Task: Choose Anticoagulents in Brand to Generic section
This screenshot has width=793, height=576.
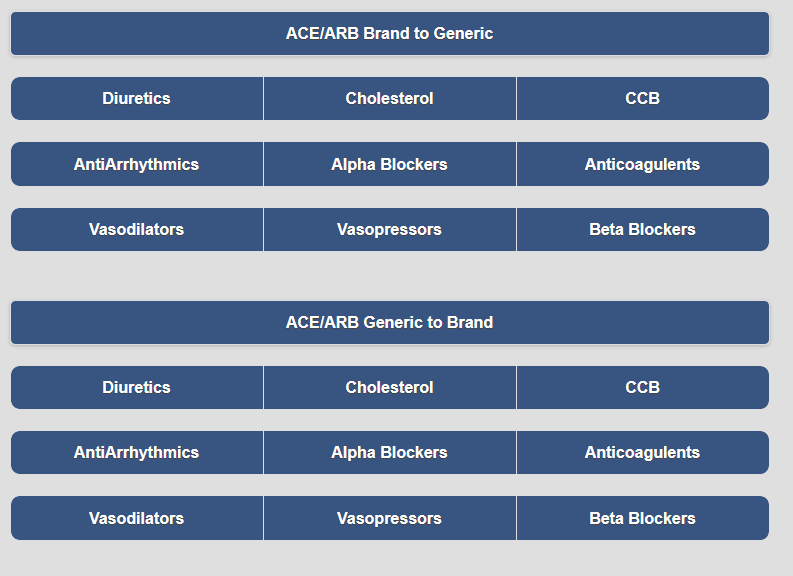Action: click(643, 164)
